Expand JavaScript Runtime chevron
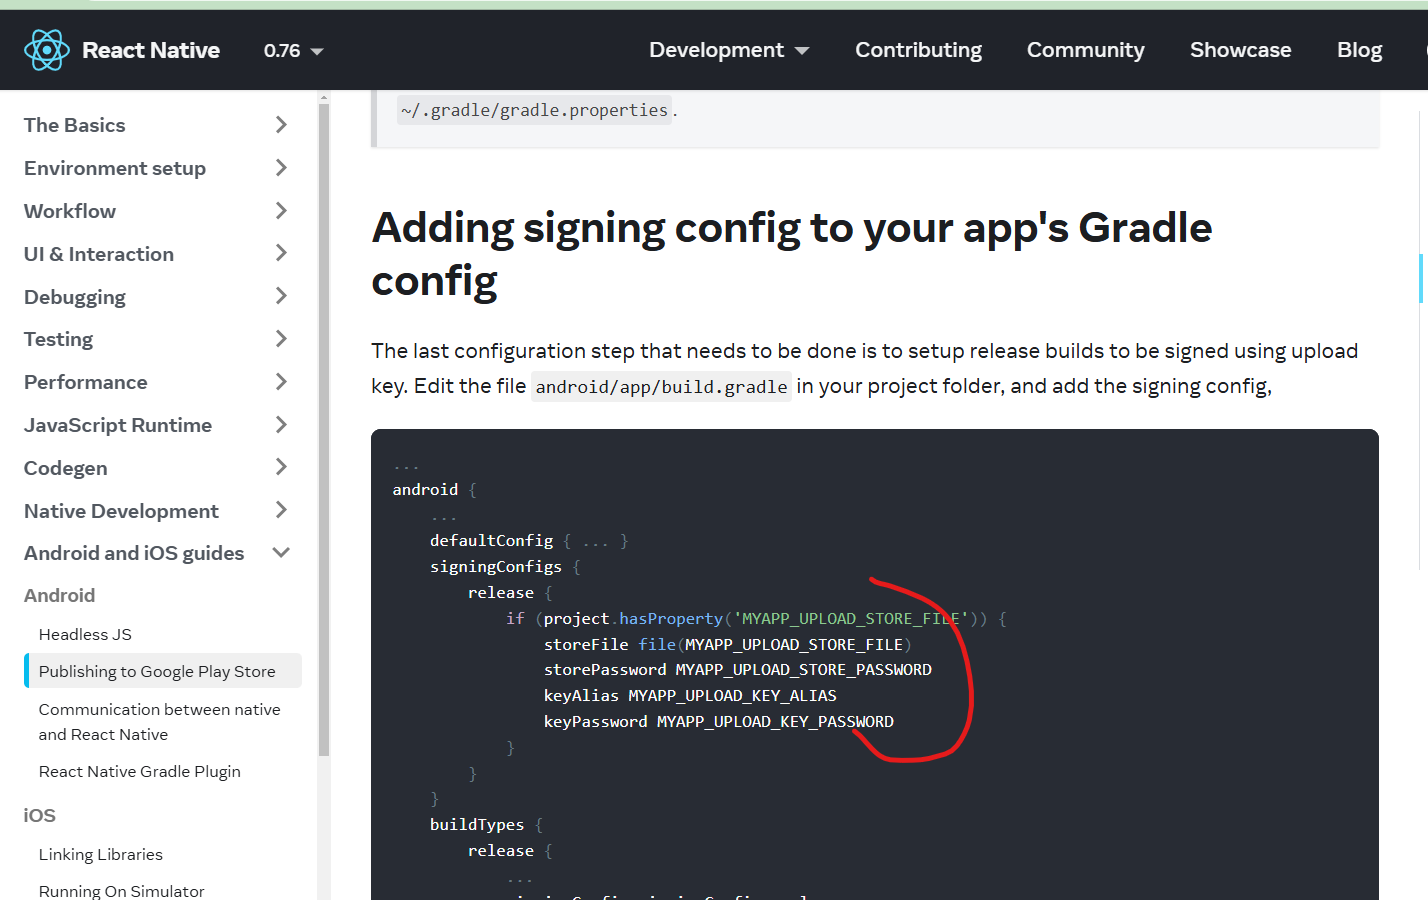The image size is (1428, 900). point(281,425)
